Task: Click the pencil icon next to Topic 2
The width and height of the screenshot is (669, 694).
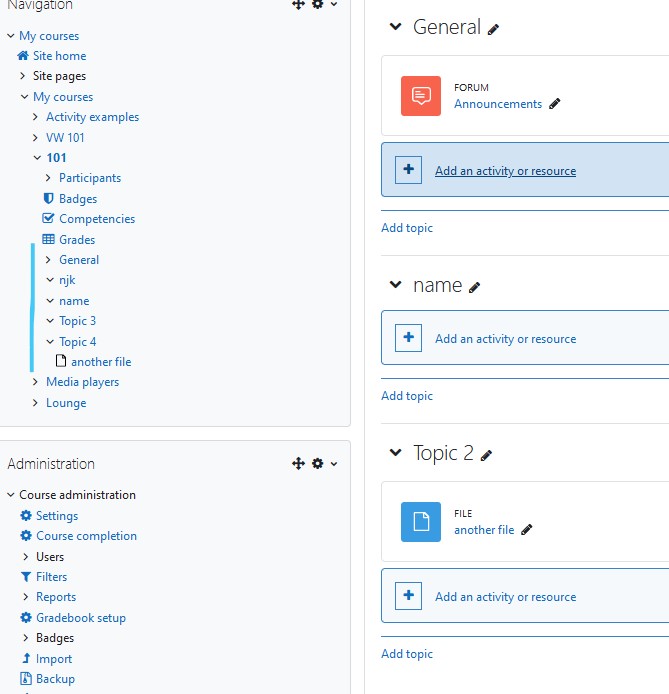Action: tap(486, 455)
